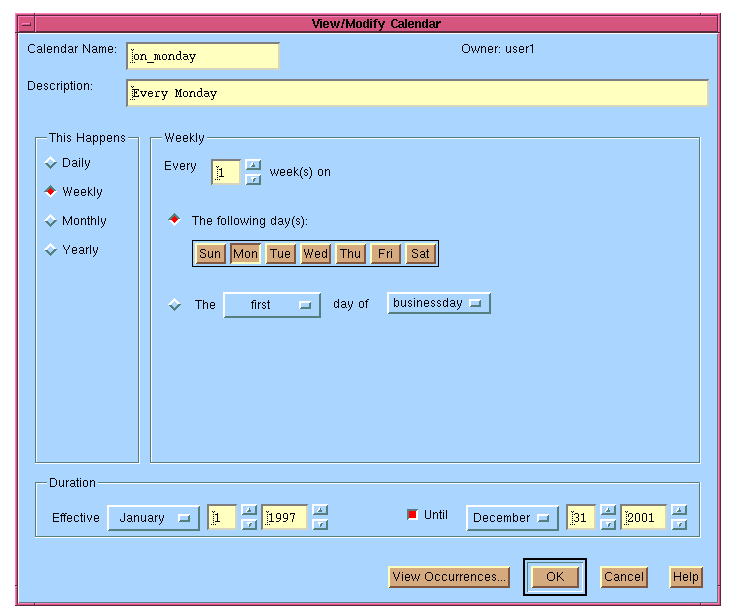Toggle the Tue day button
Image resolution: width=736 pixels, height=615 pixels.
pyautogui.click(x=280, y=254)
